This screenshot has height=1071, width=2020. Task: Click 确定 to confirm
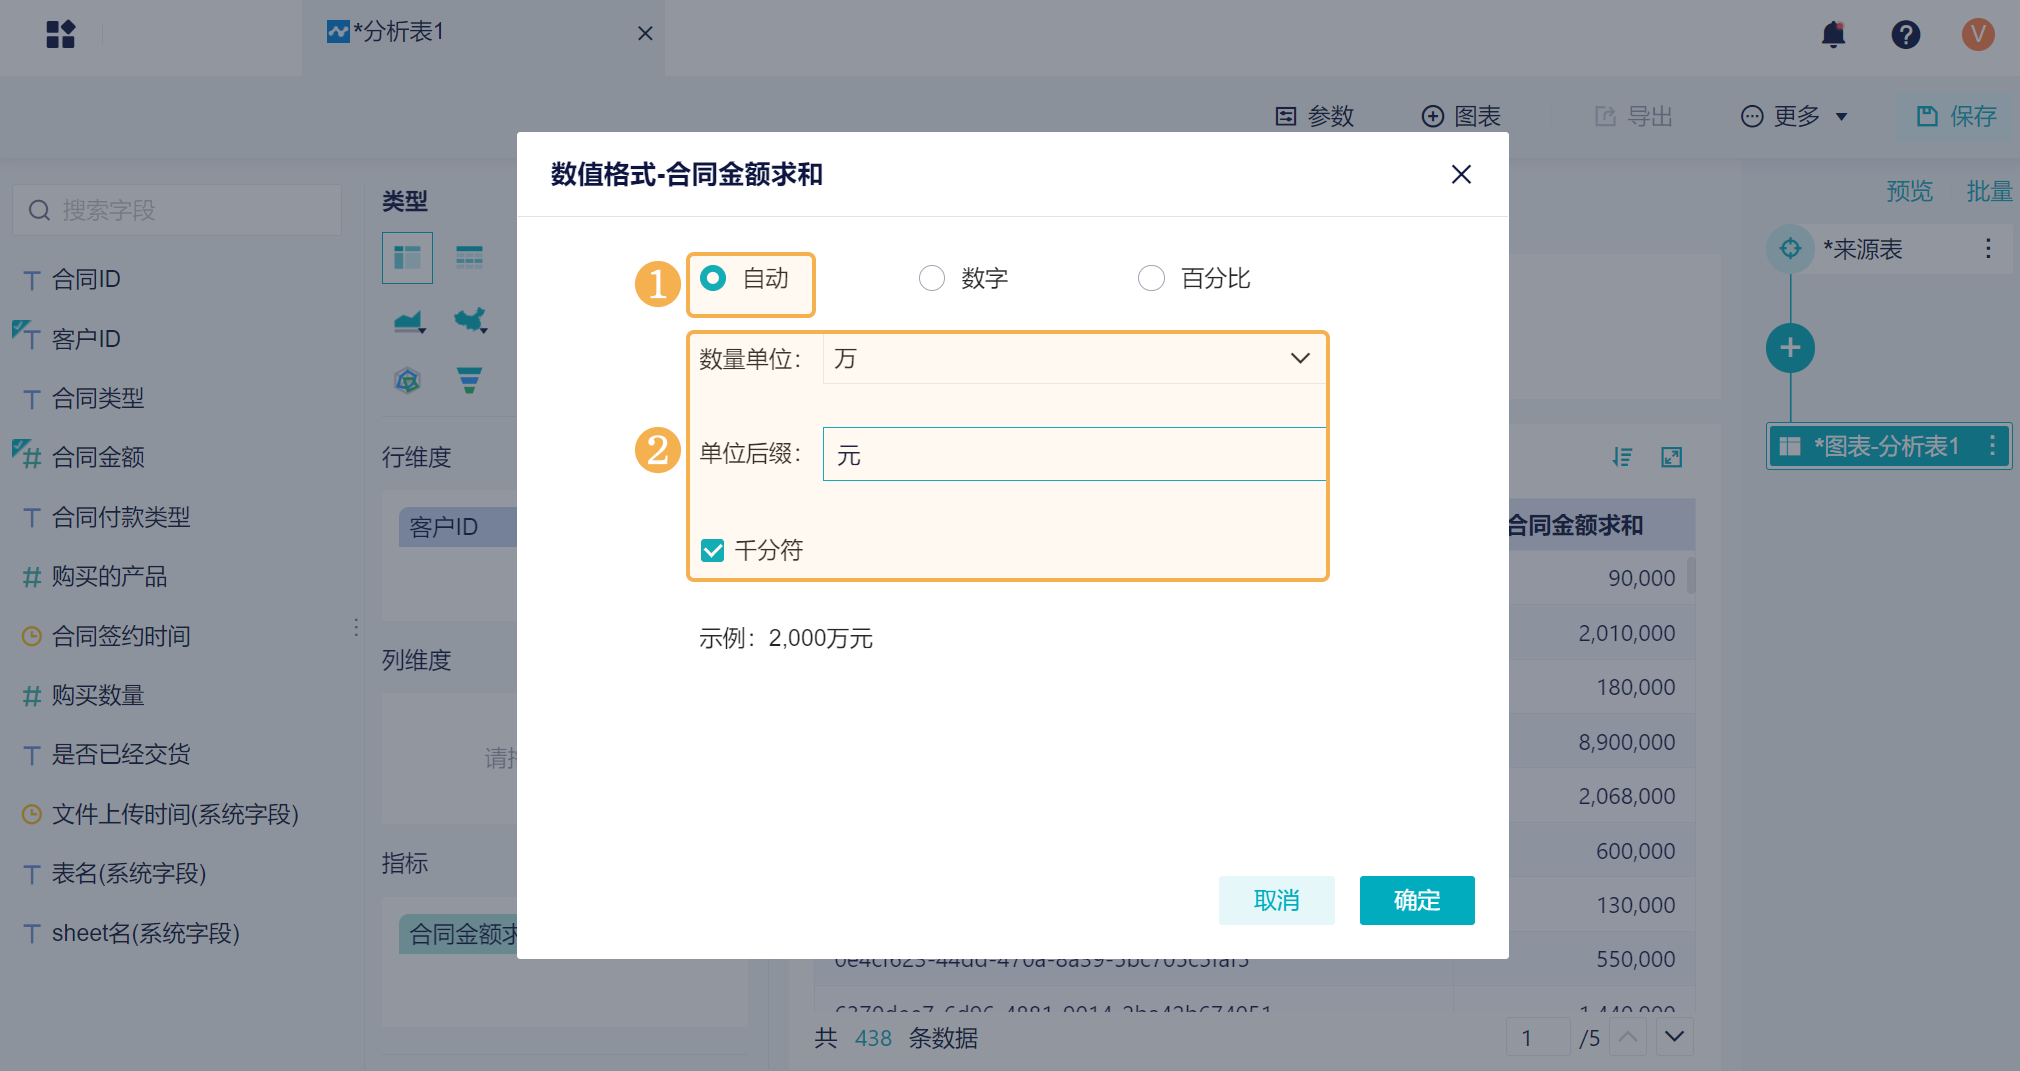[1417, 900]
